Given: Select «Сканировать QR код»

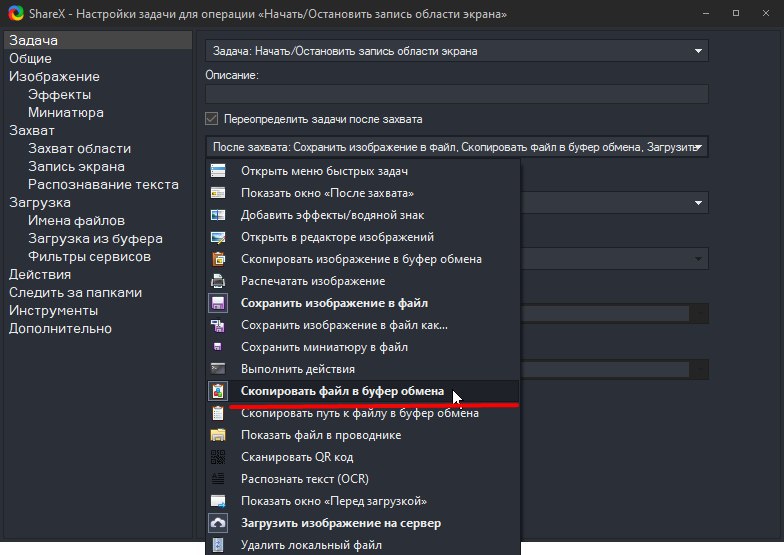Looking at the screenshot, I should tap(363, 456).
